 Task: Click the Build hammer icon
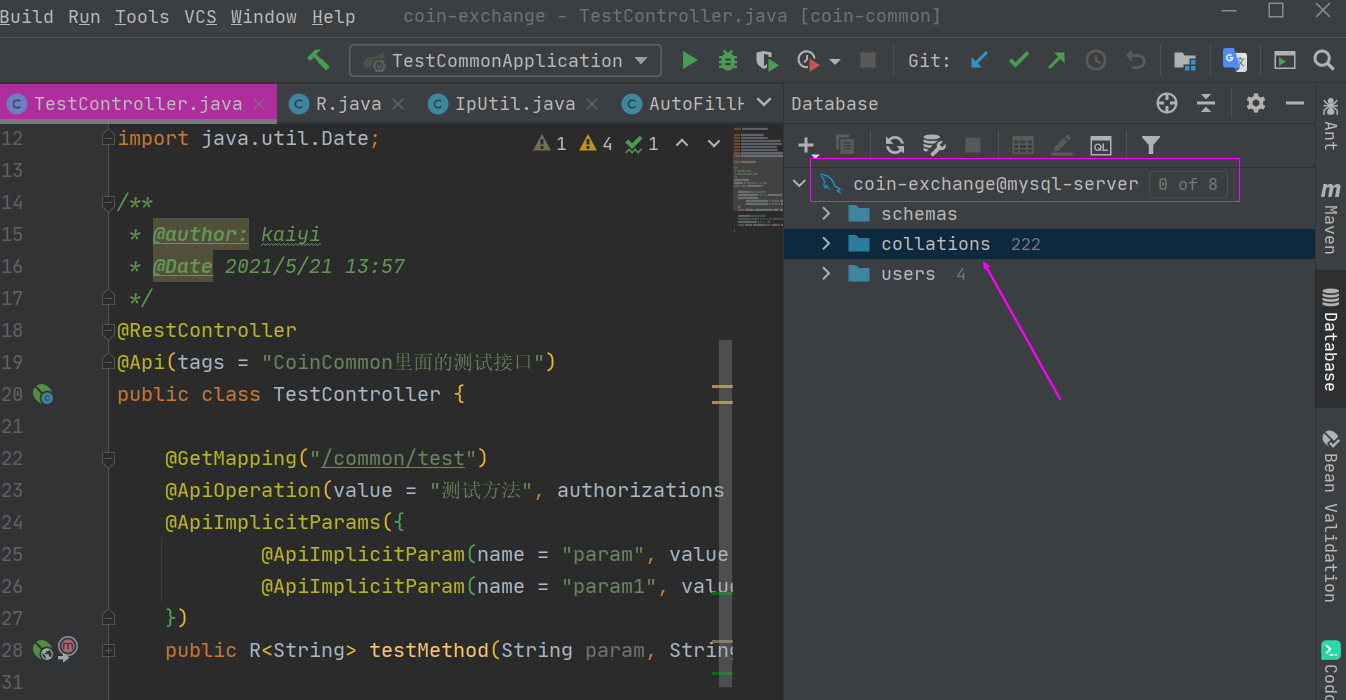pos(318,60)
